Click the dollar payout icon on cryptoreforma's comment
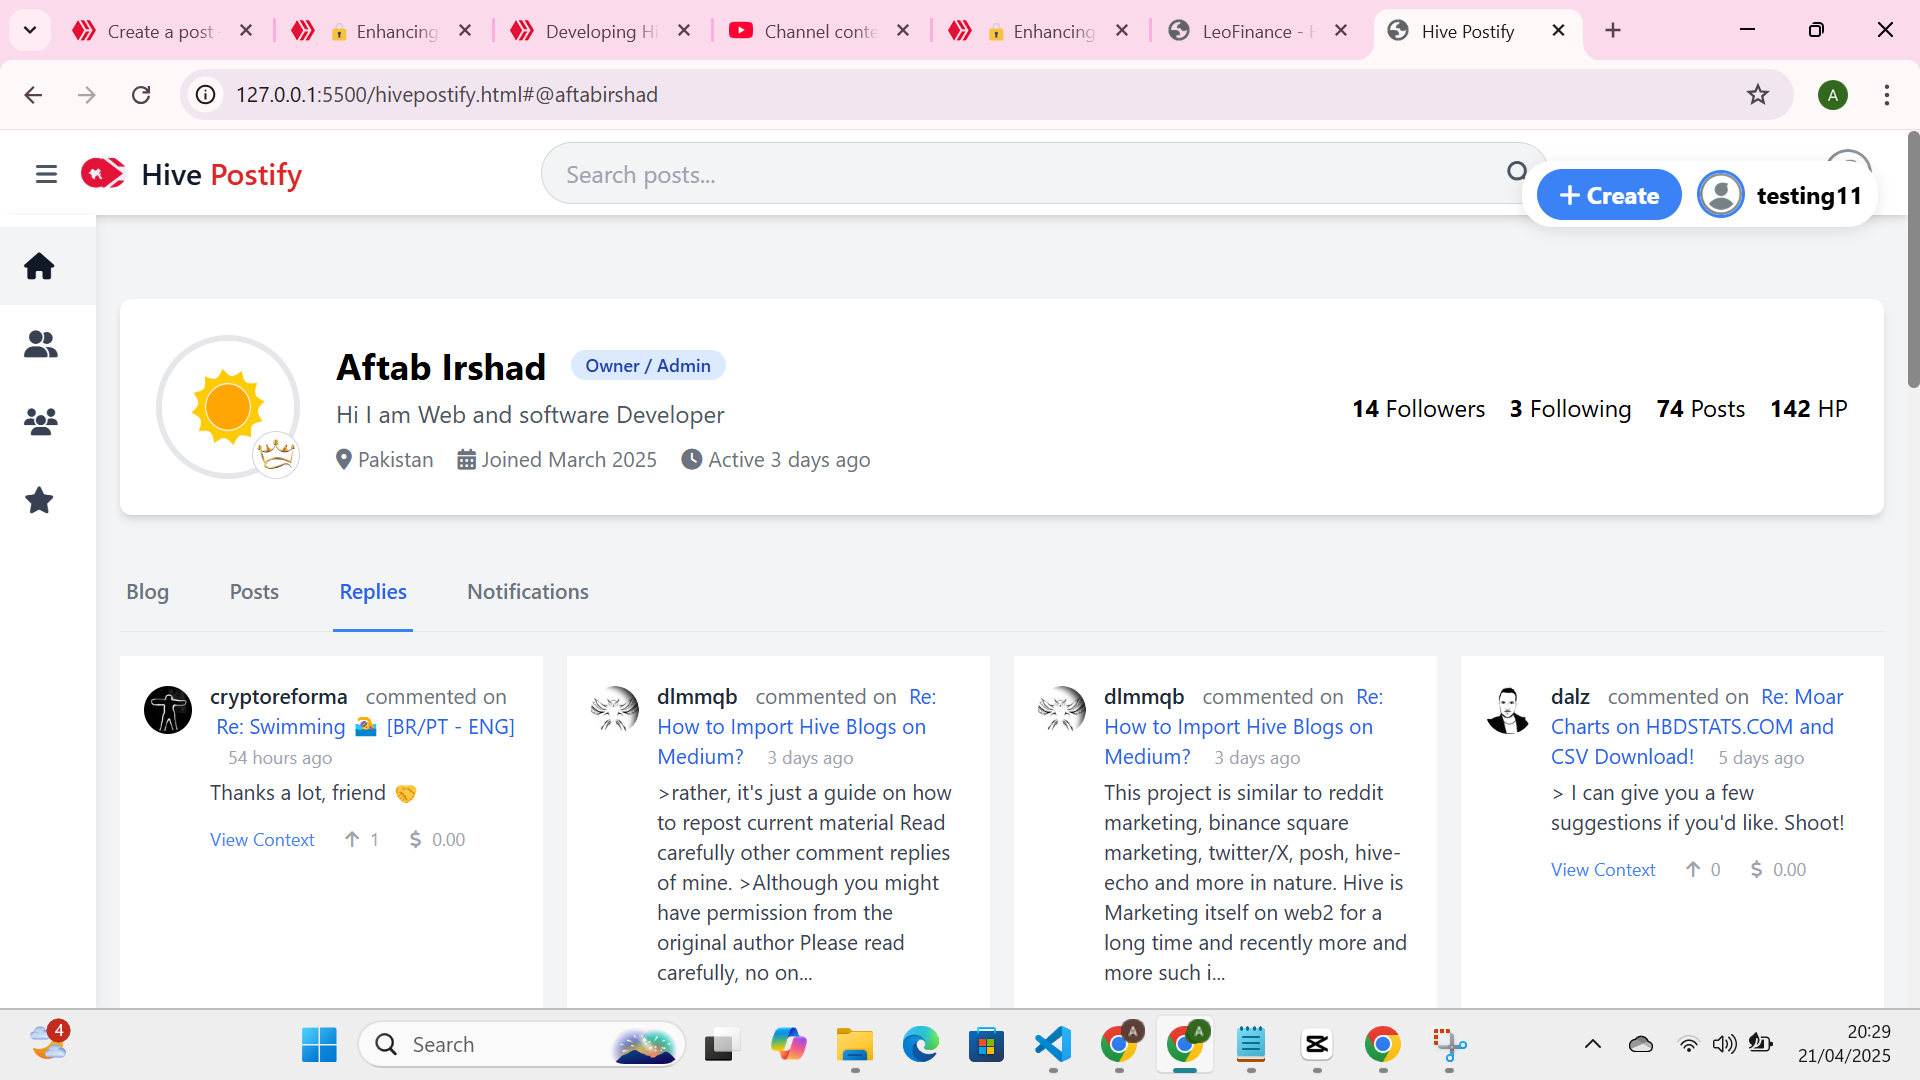 point(415,840)
